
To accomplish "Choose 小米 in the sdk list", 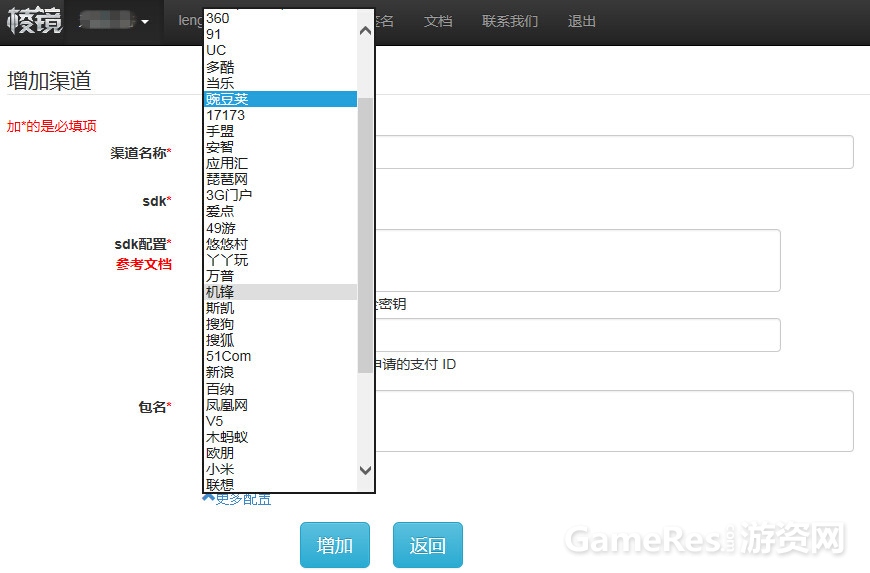I will [x=281, y=469].
